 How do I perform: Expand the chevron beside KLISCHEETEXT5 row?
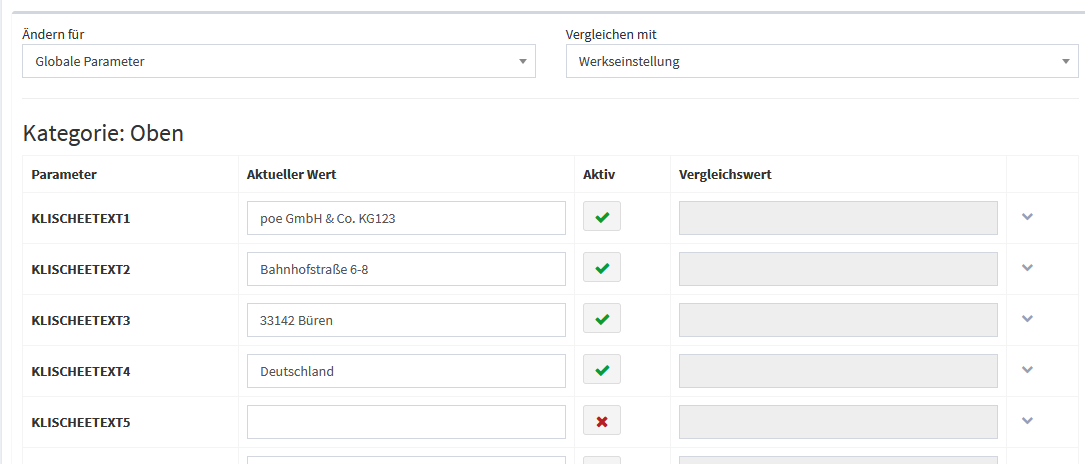point(1027,420)
